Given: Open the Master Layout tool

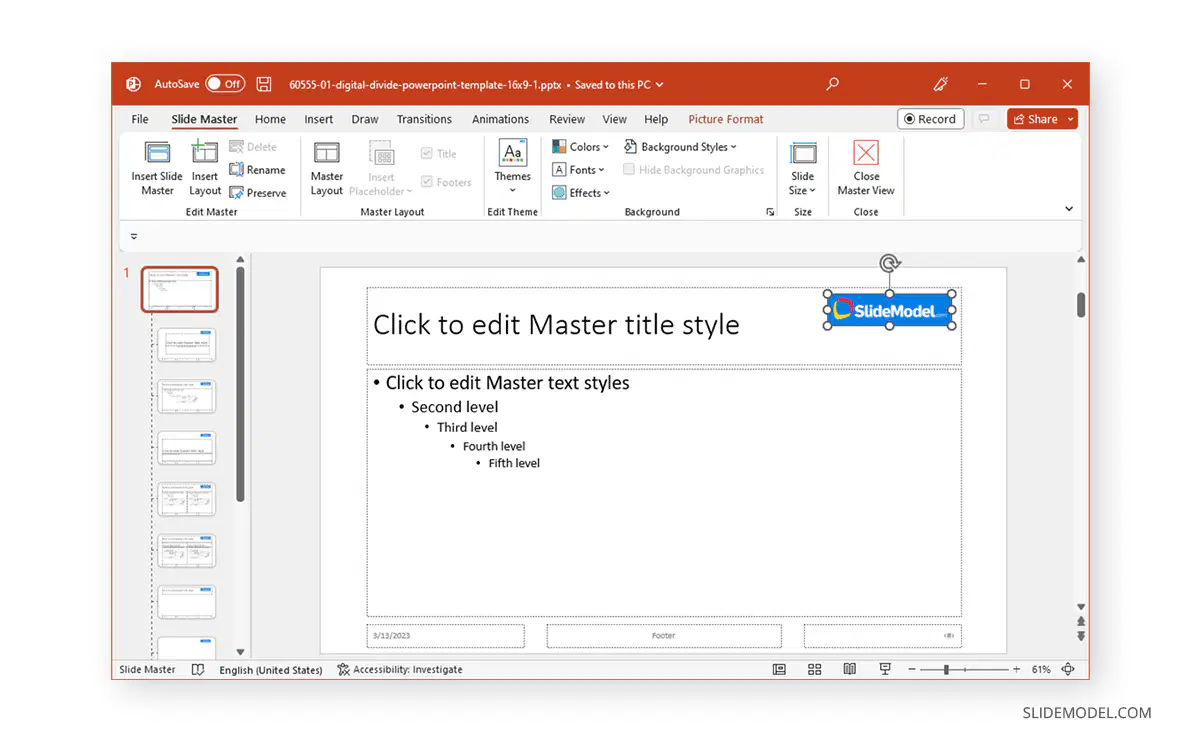Looking at the screenshot, I should (x=327, y=167).
